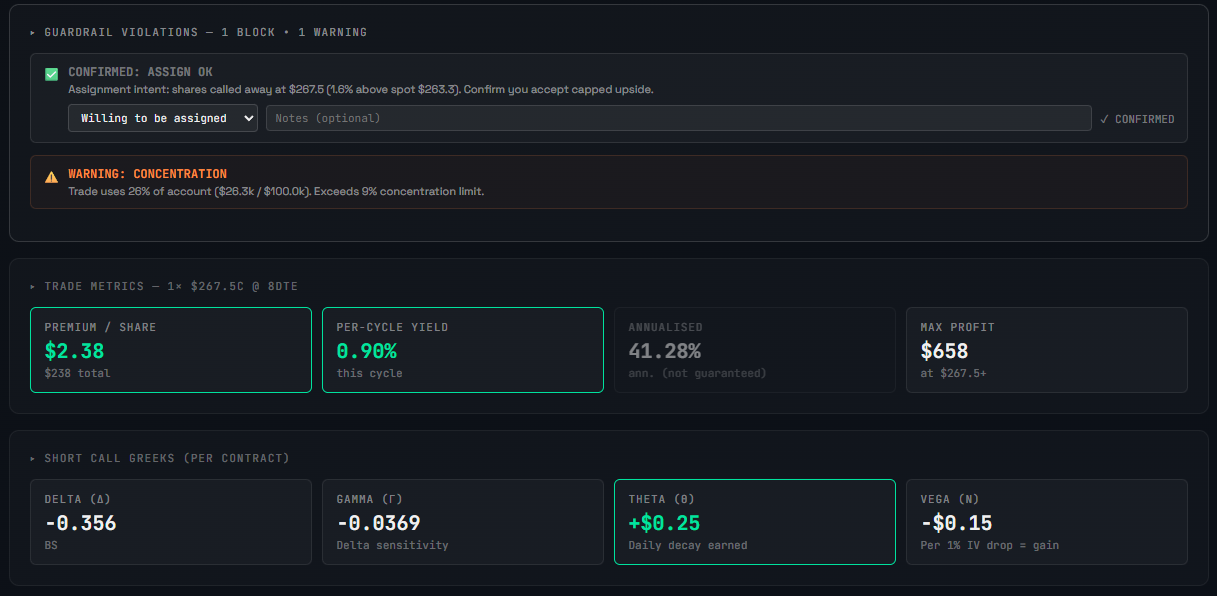Click the green checkmark icon beside CONFIRMED: ASSIGN OK
Viewport: 1217px width, 596px height.
pos(51,72)
